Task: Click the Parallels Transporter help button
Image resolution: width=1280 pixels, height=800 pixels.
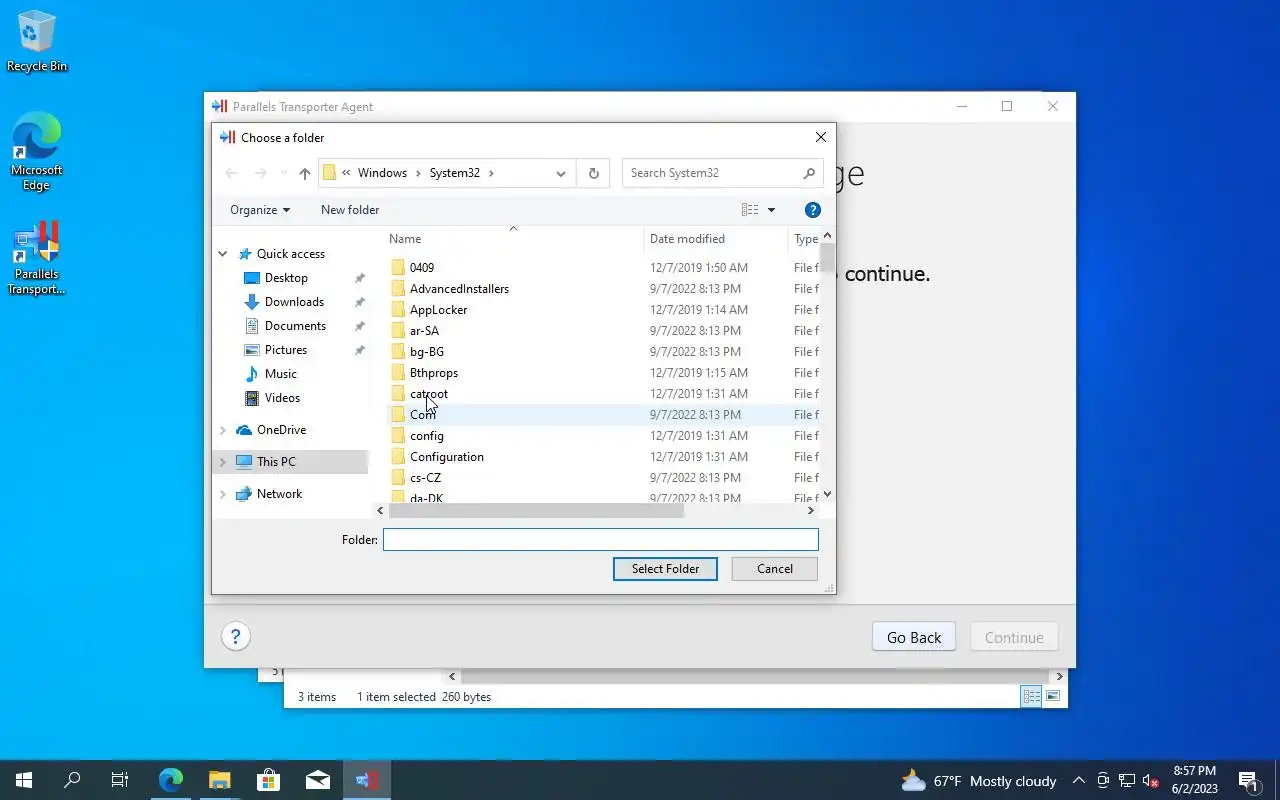Action: (x=236, y=637)
